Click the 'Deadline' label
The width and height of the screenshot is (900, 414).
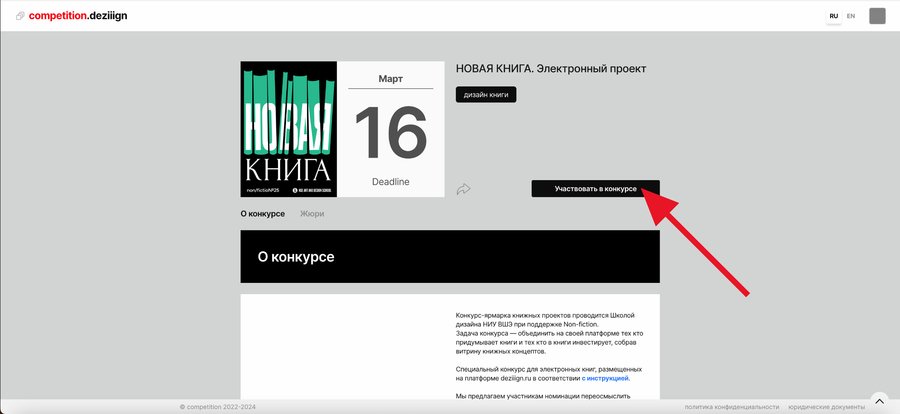click(390, 181)
